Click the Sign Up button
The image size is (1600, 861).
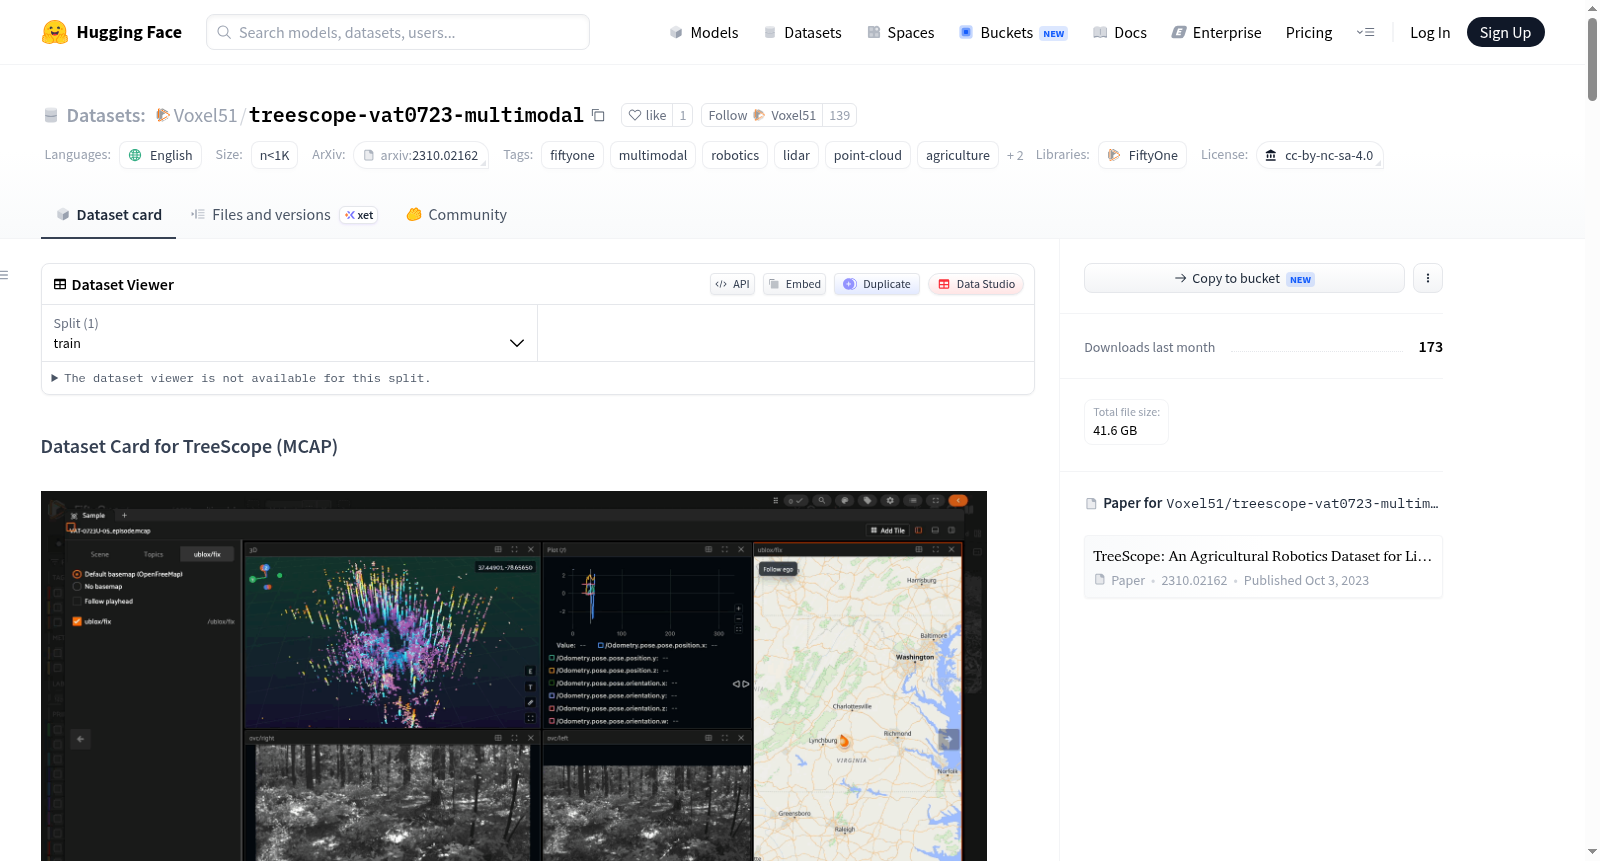(x=1505, y=32)
